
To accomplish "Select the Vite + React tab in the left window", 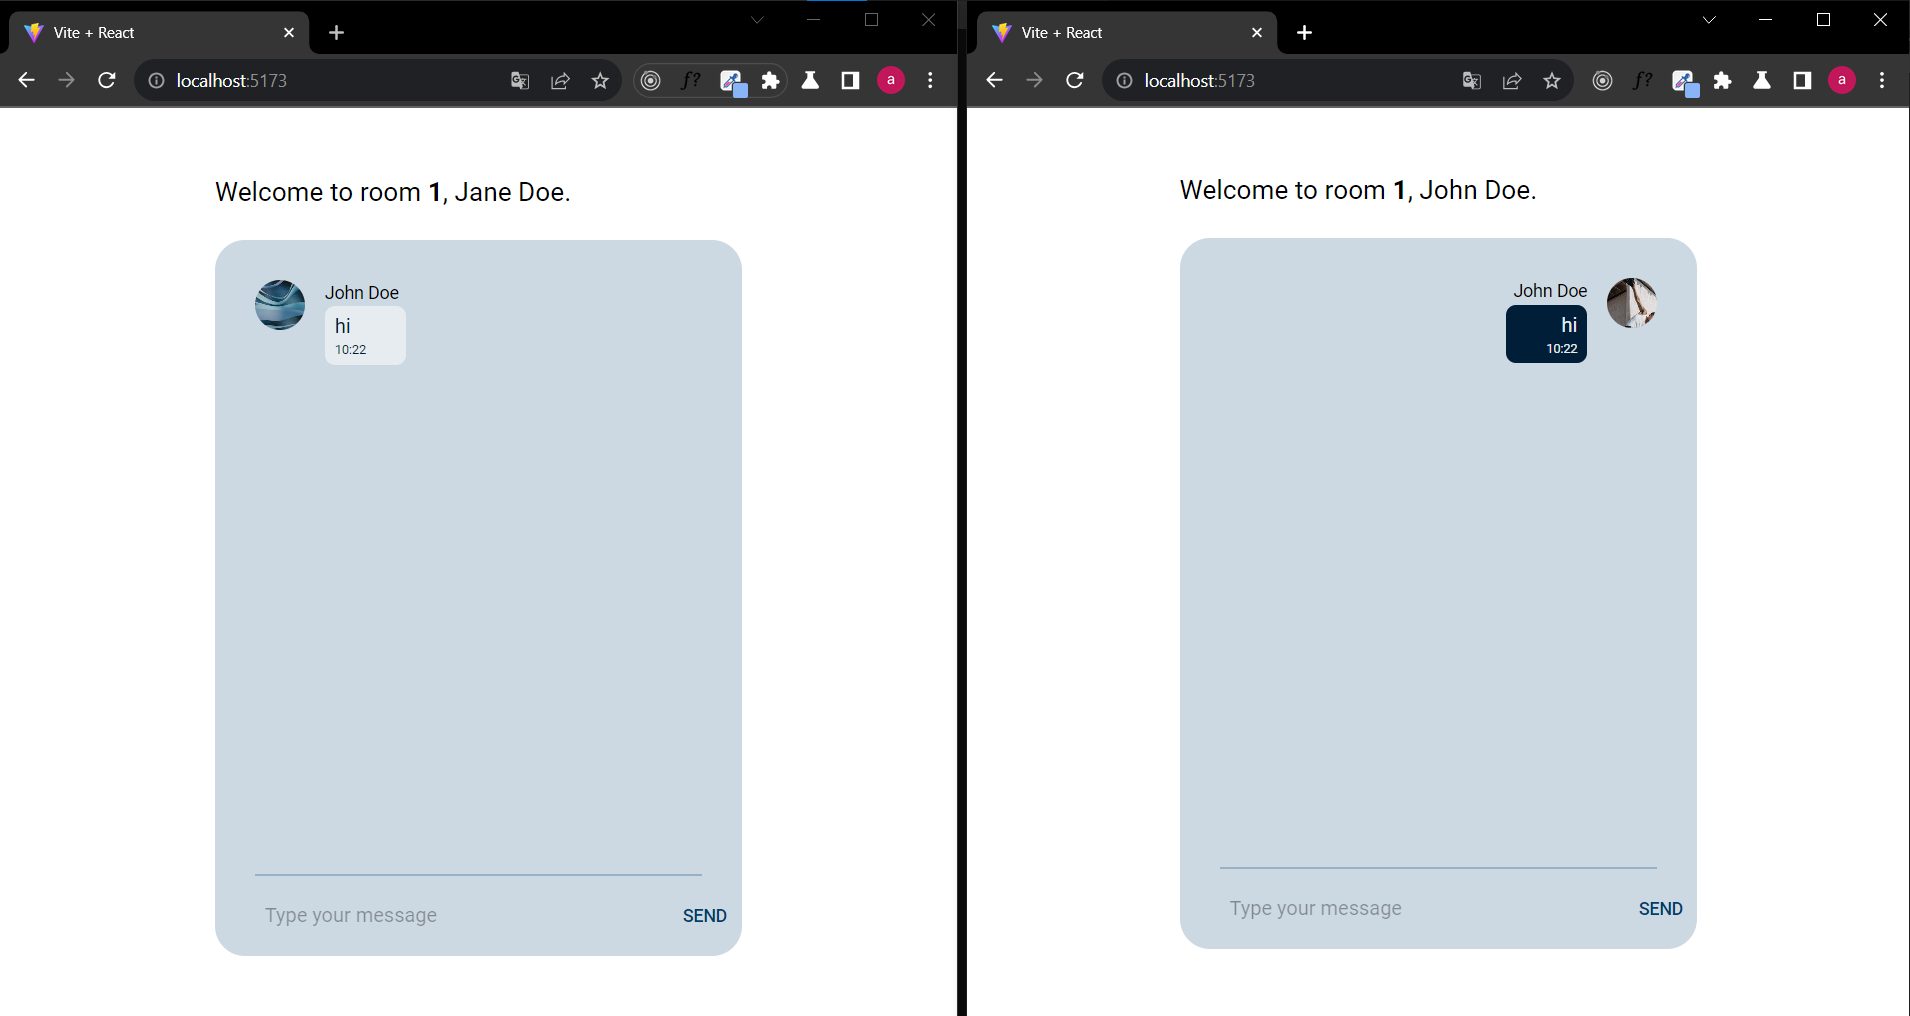I will [160, 33].
